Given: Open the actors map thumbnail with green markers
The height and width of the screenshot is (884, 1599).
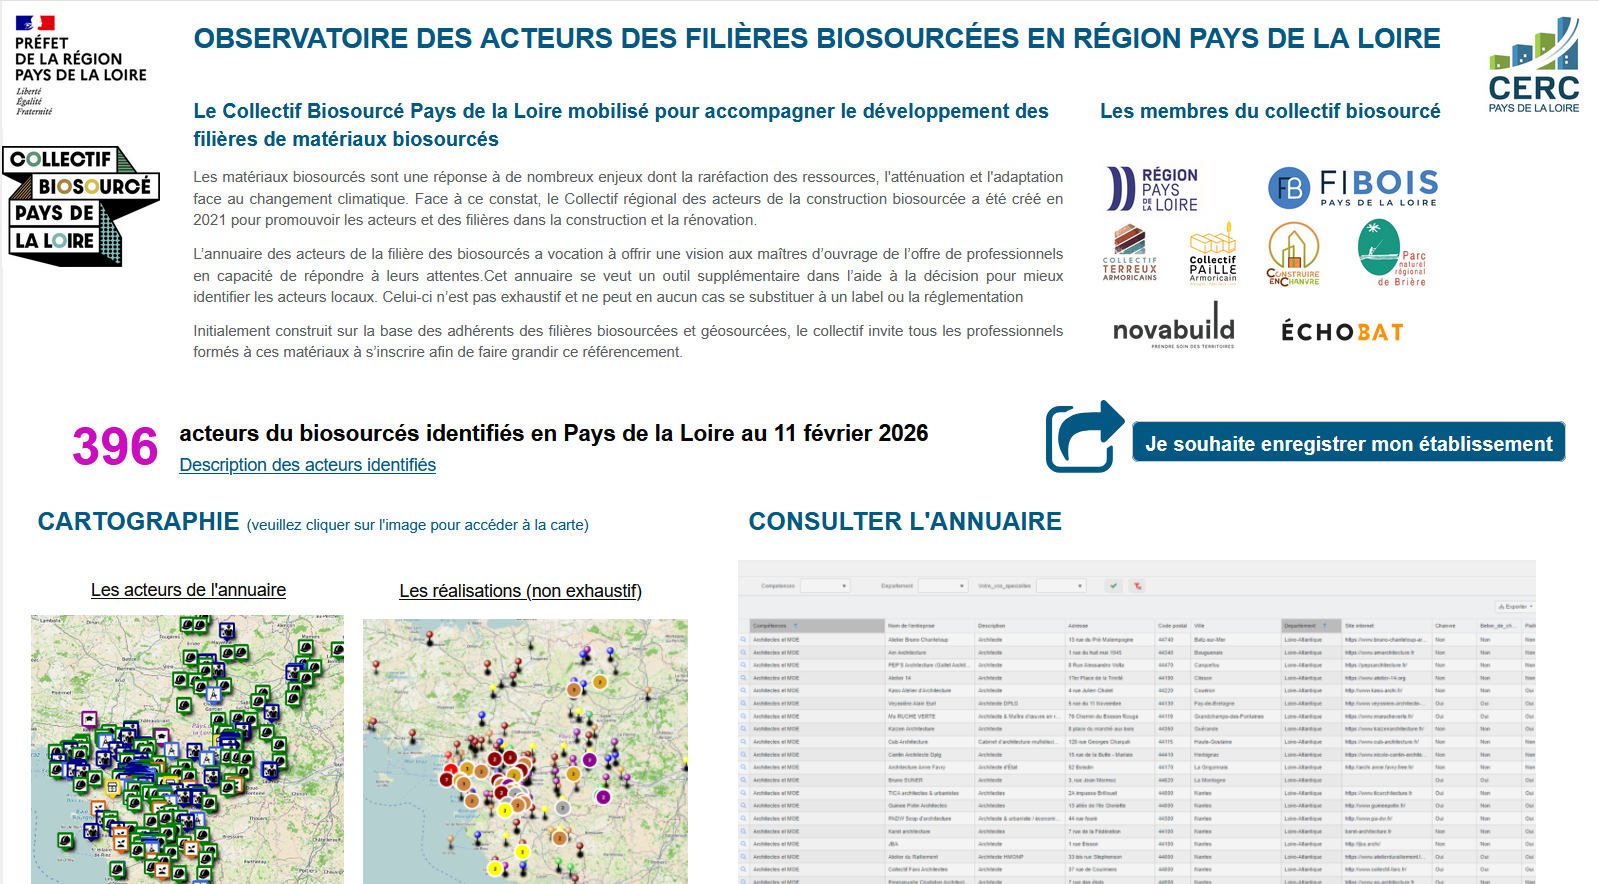Looking at the screenshot, I should coord(187,748).
